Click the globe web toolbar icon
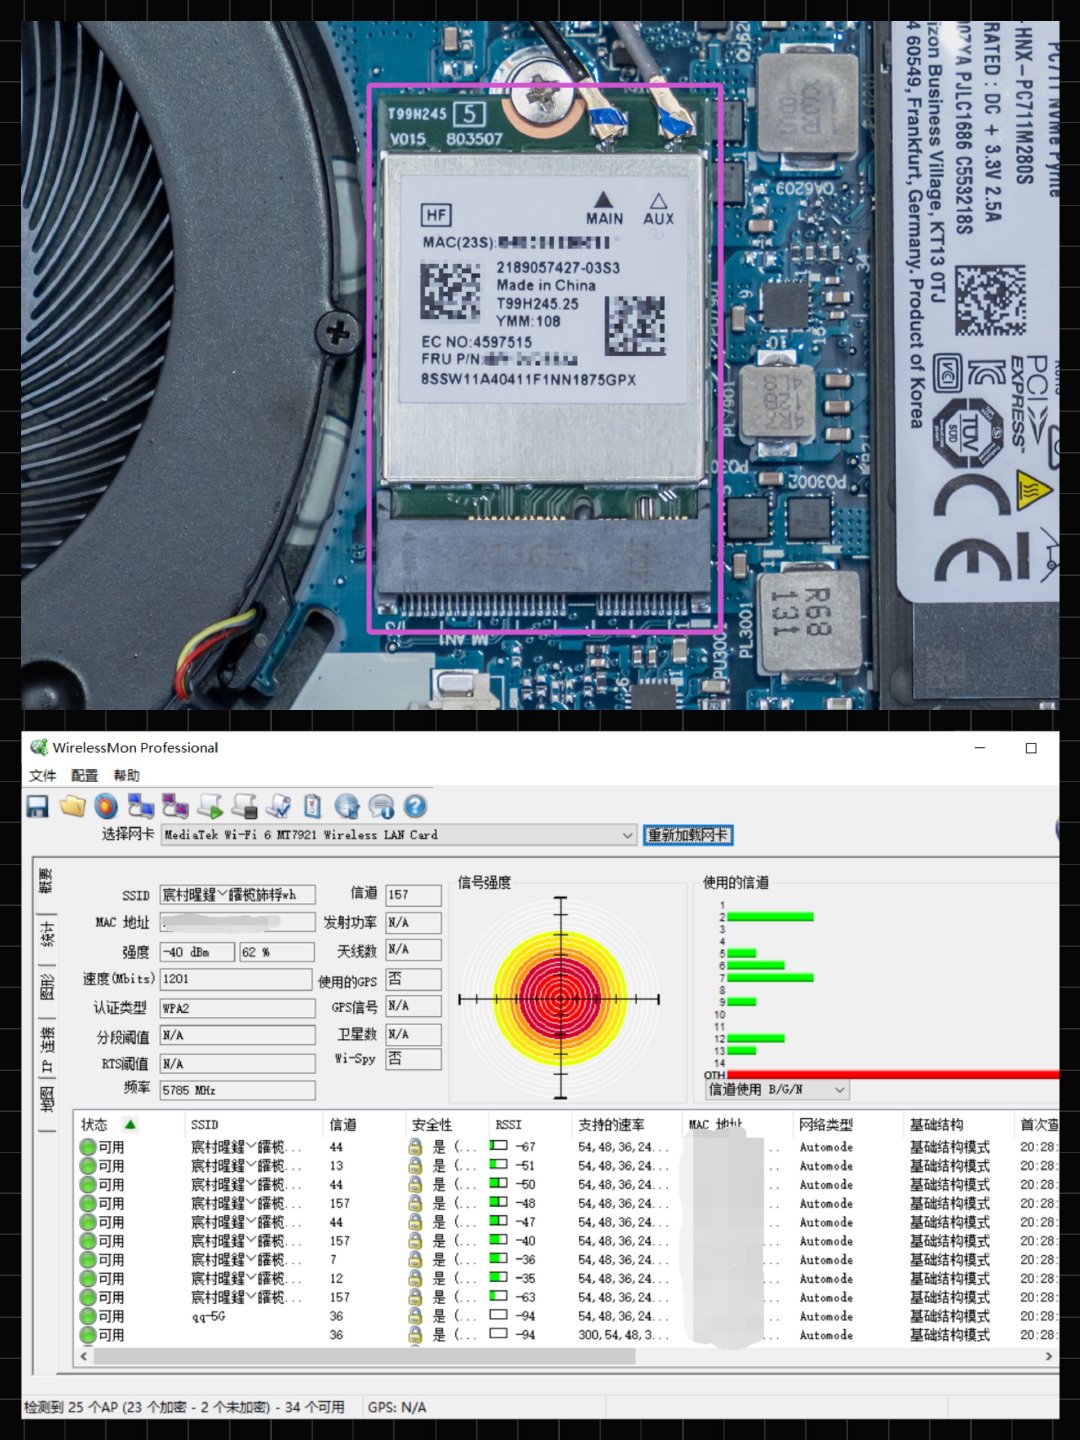 pyautogui.click(x=346, y=807)
